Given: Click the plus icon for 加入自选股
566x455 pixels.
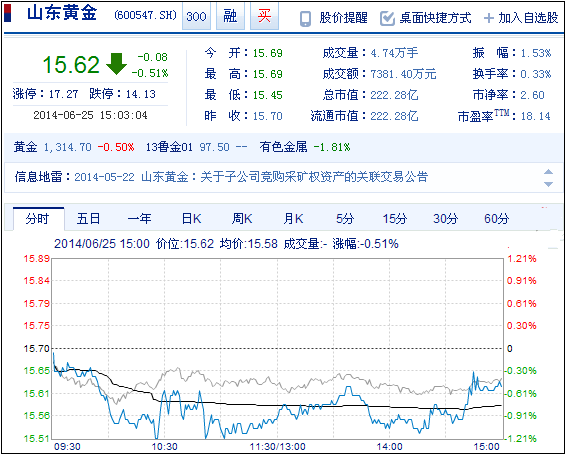Looking at the screenshot, I should (x=488, y=18).
